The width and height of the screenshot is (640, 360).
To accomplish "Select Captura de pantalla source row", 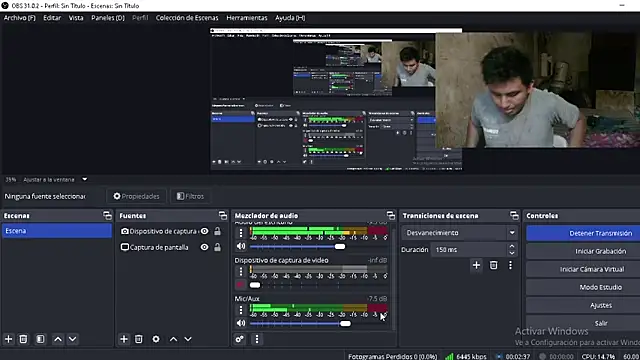I will [x=172, y=247].
